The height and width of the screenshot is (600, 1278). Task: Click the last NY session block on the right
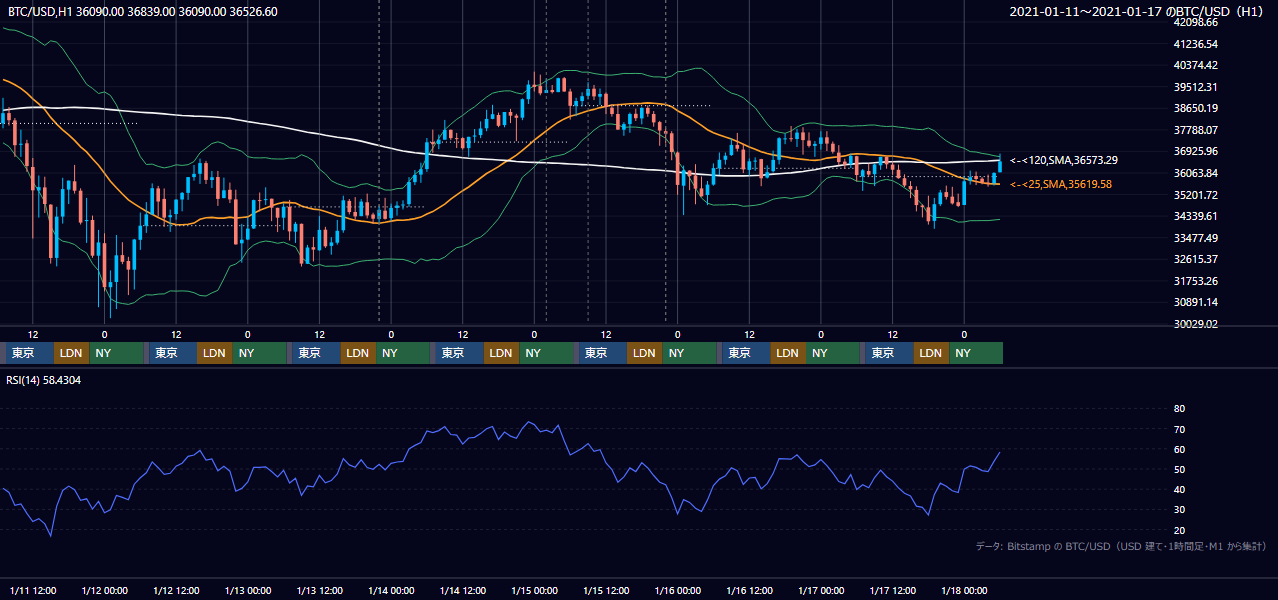pos(976,353)
